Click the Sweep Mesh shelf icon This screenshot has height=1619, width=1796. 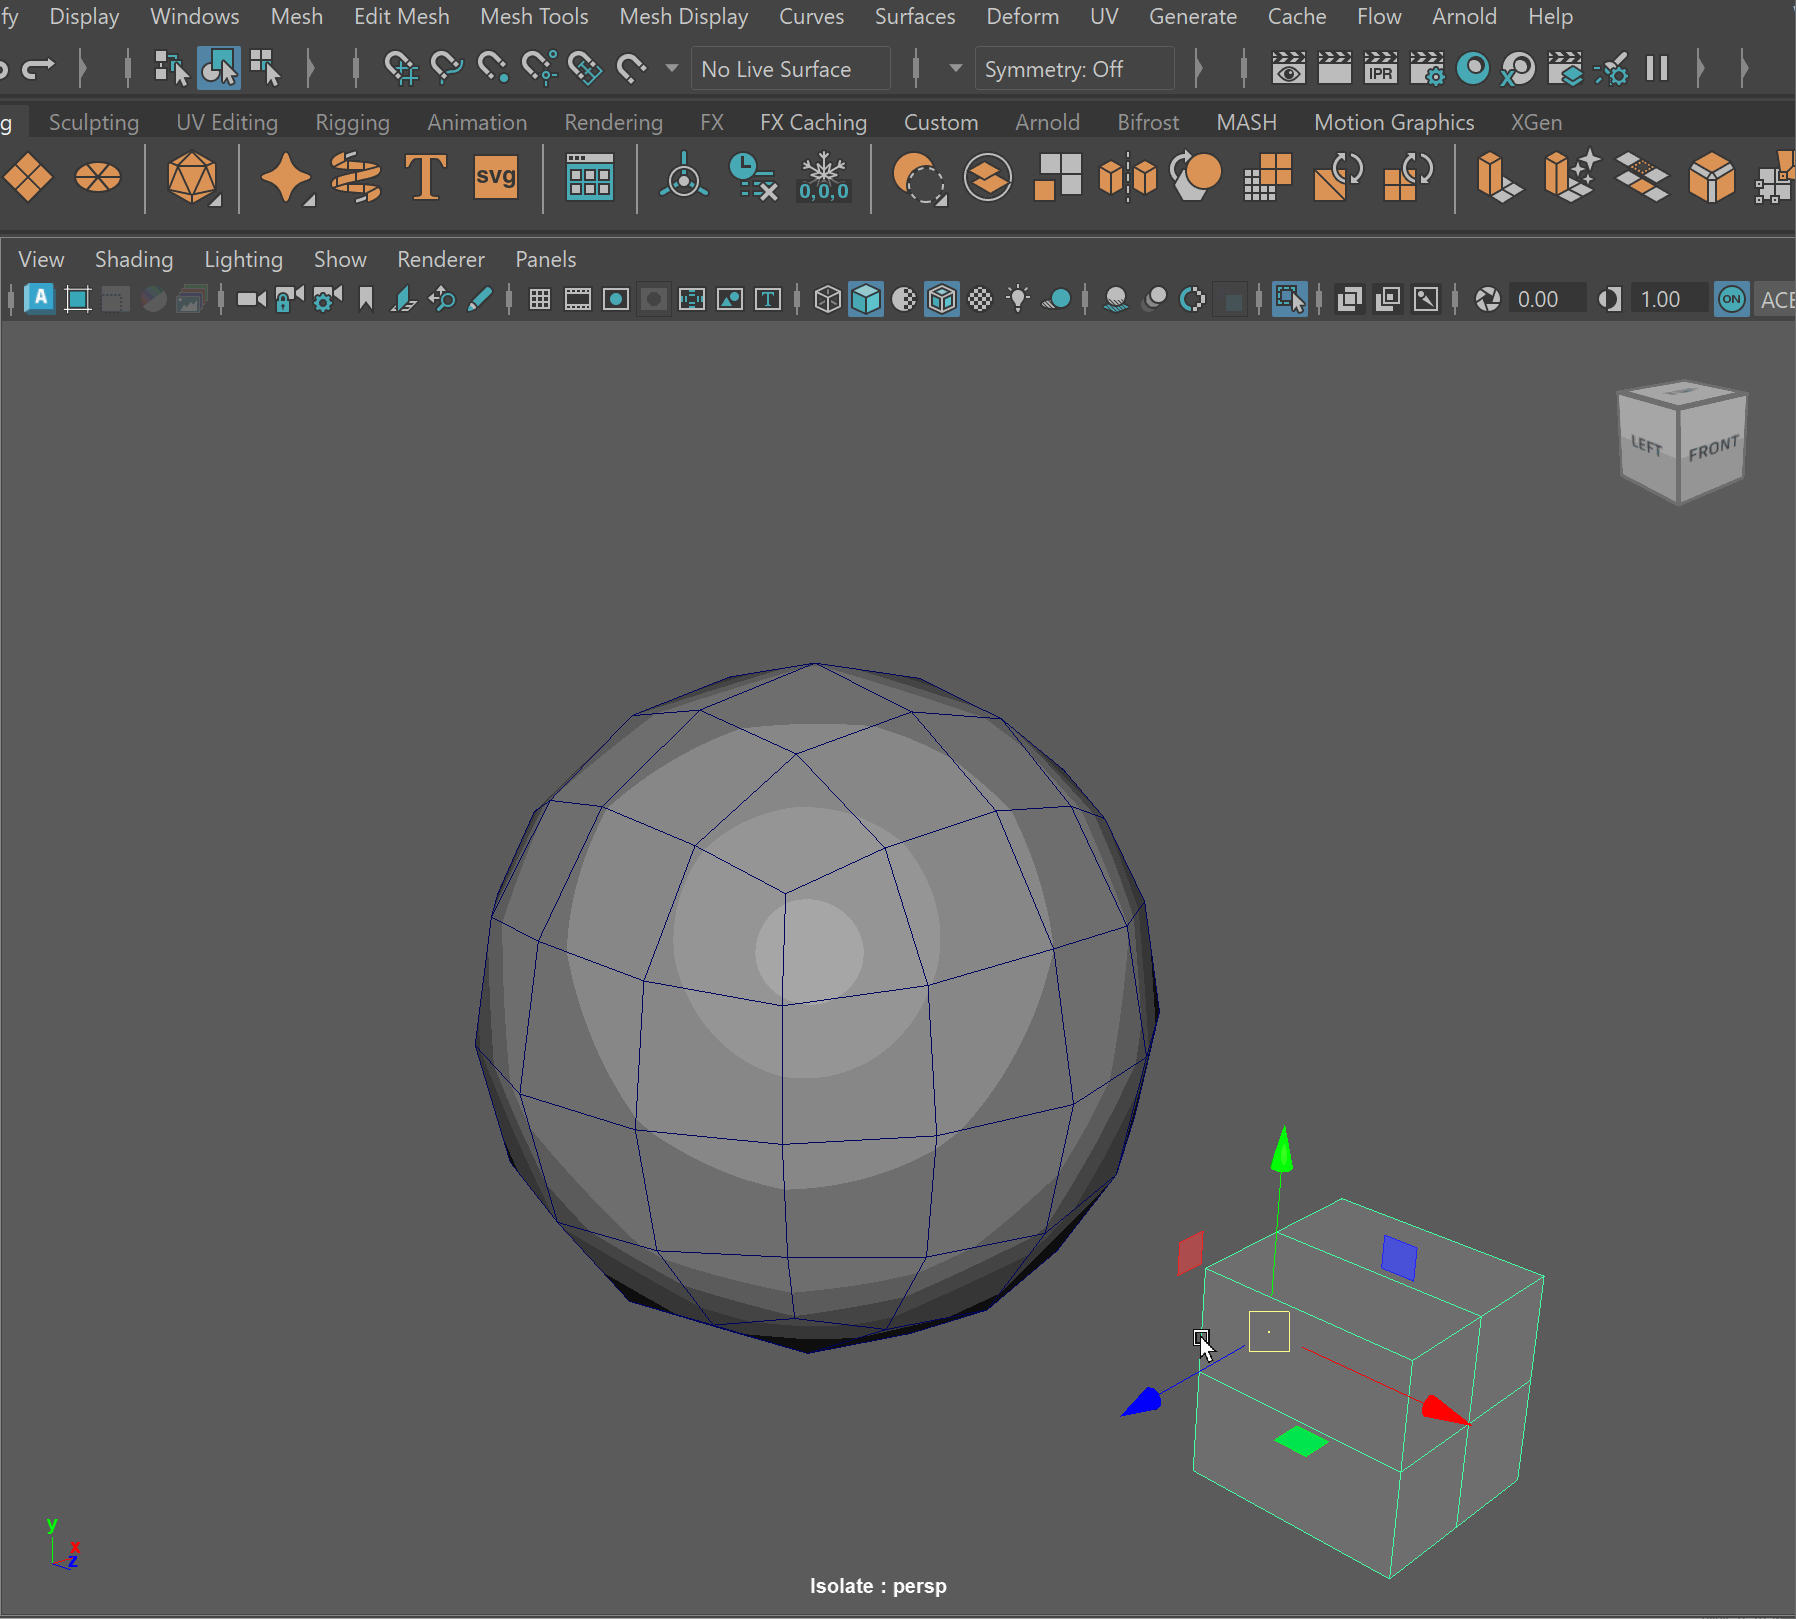point(355,178)
